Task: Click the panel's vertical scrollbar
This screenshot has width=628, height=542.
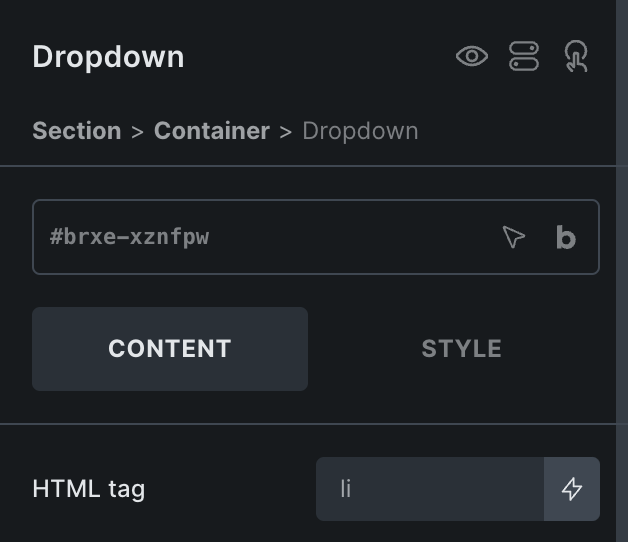Action: (622, 271)
